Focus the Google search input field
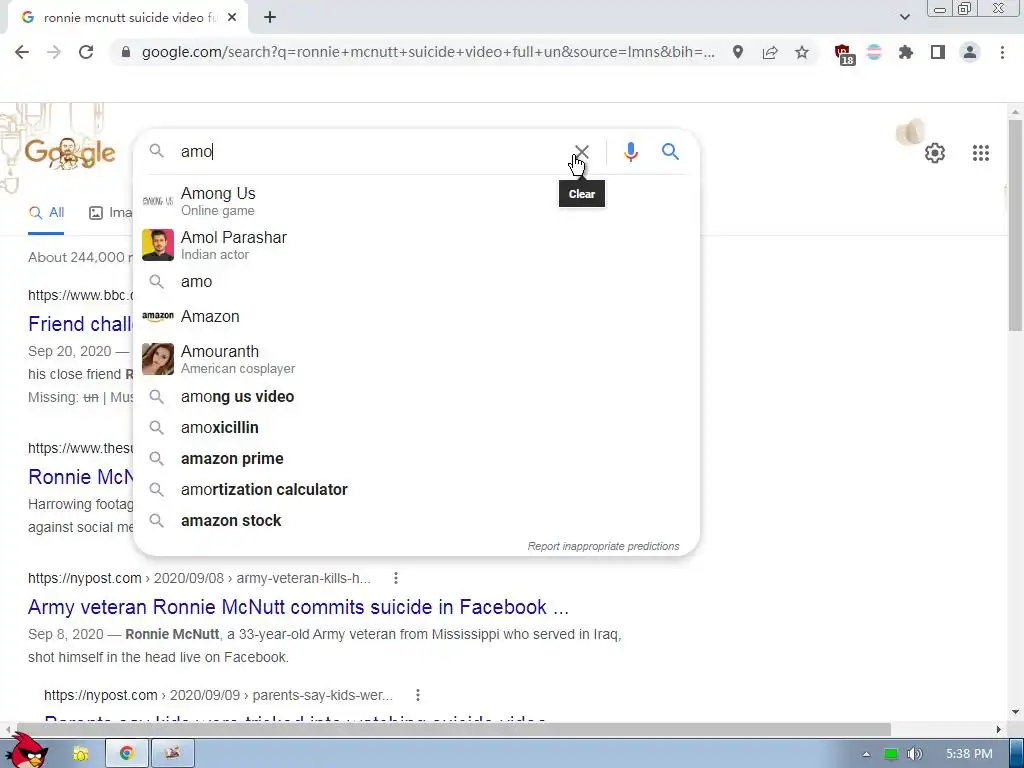This screenshot has height=768, width=1024. pos(372,152)
